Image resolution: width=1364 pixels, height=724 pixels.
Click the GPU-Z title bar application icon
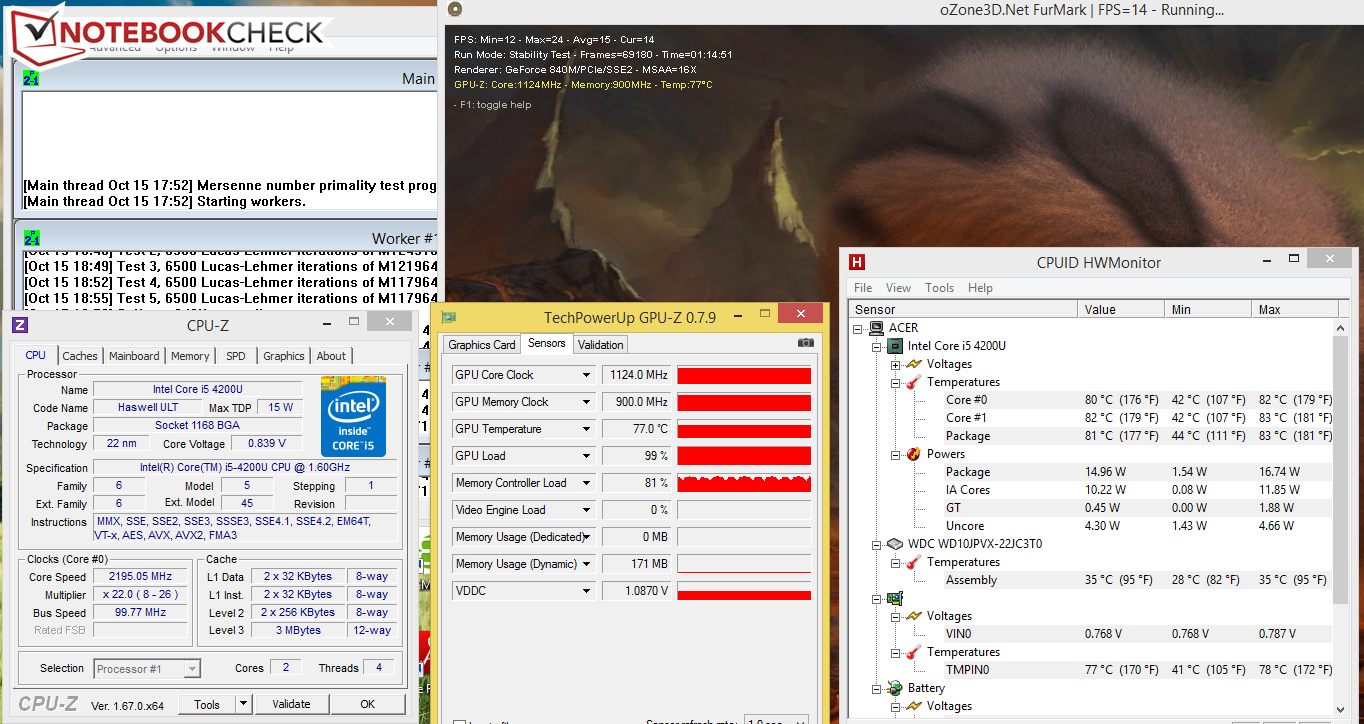[x=449, y=318]
